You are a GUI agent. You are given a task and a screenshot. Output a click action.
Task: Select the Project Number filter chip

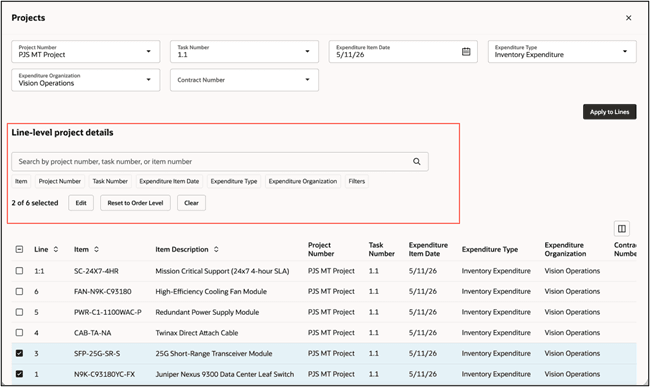point(60,181)
